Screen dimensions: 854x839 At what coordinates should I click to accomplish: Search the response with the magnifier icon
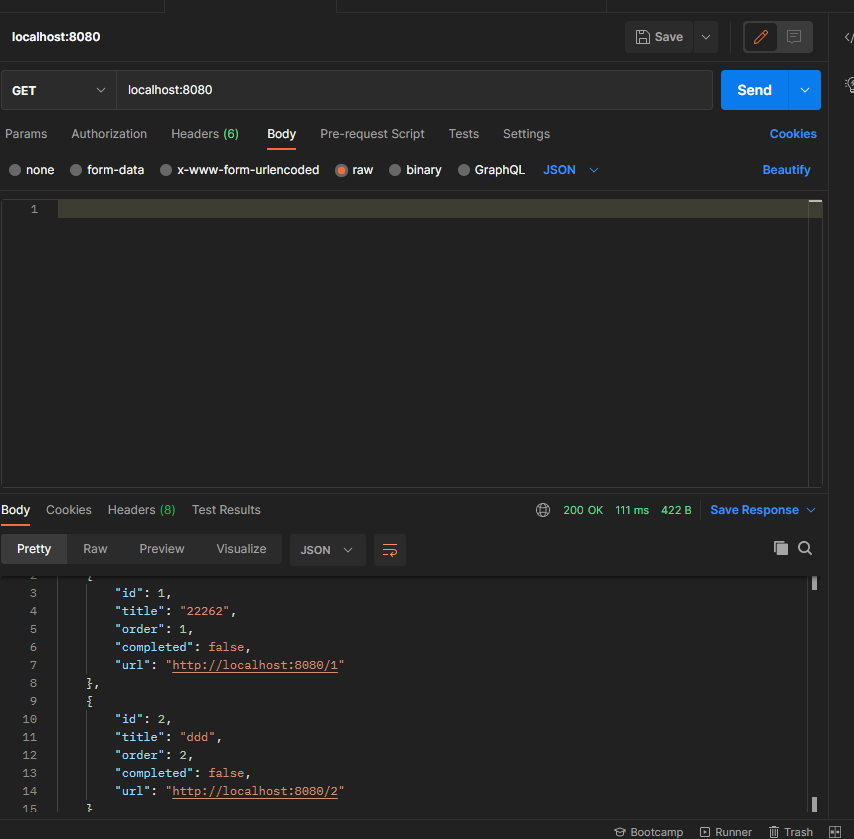(x=805, y=548)
